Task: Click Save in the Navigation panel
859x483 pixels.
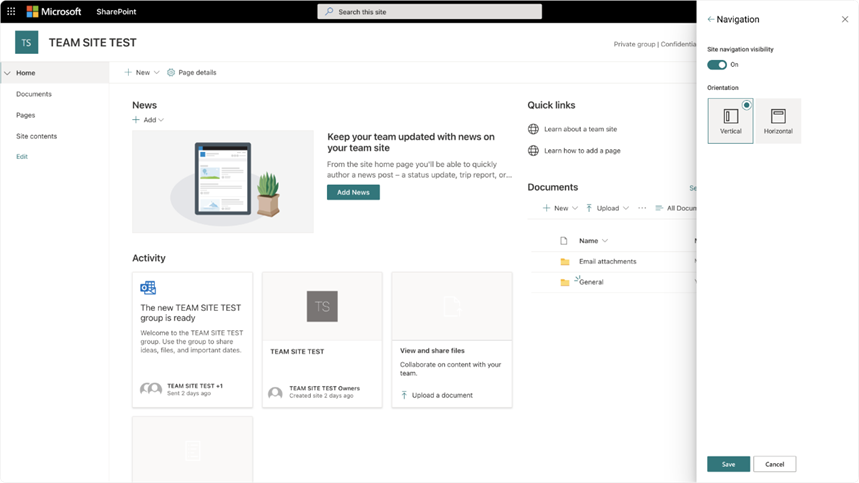Action: point(728,464)
